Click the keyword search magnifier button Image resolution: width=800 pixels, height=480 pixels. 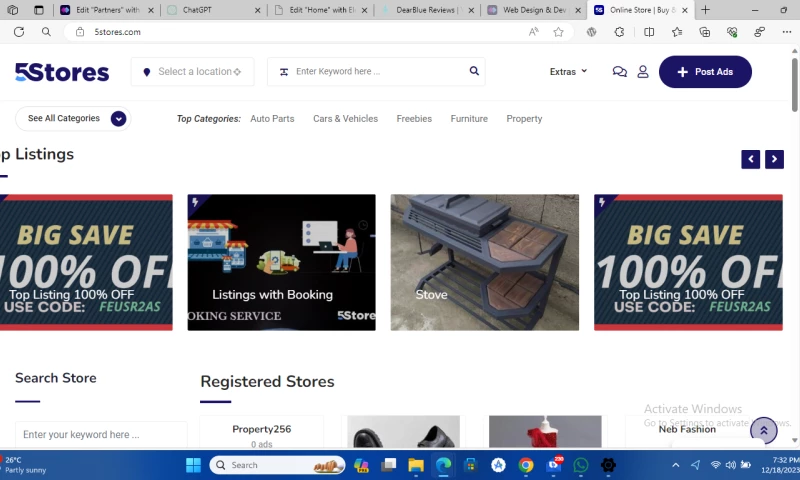point(474,71)
